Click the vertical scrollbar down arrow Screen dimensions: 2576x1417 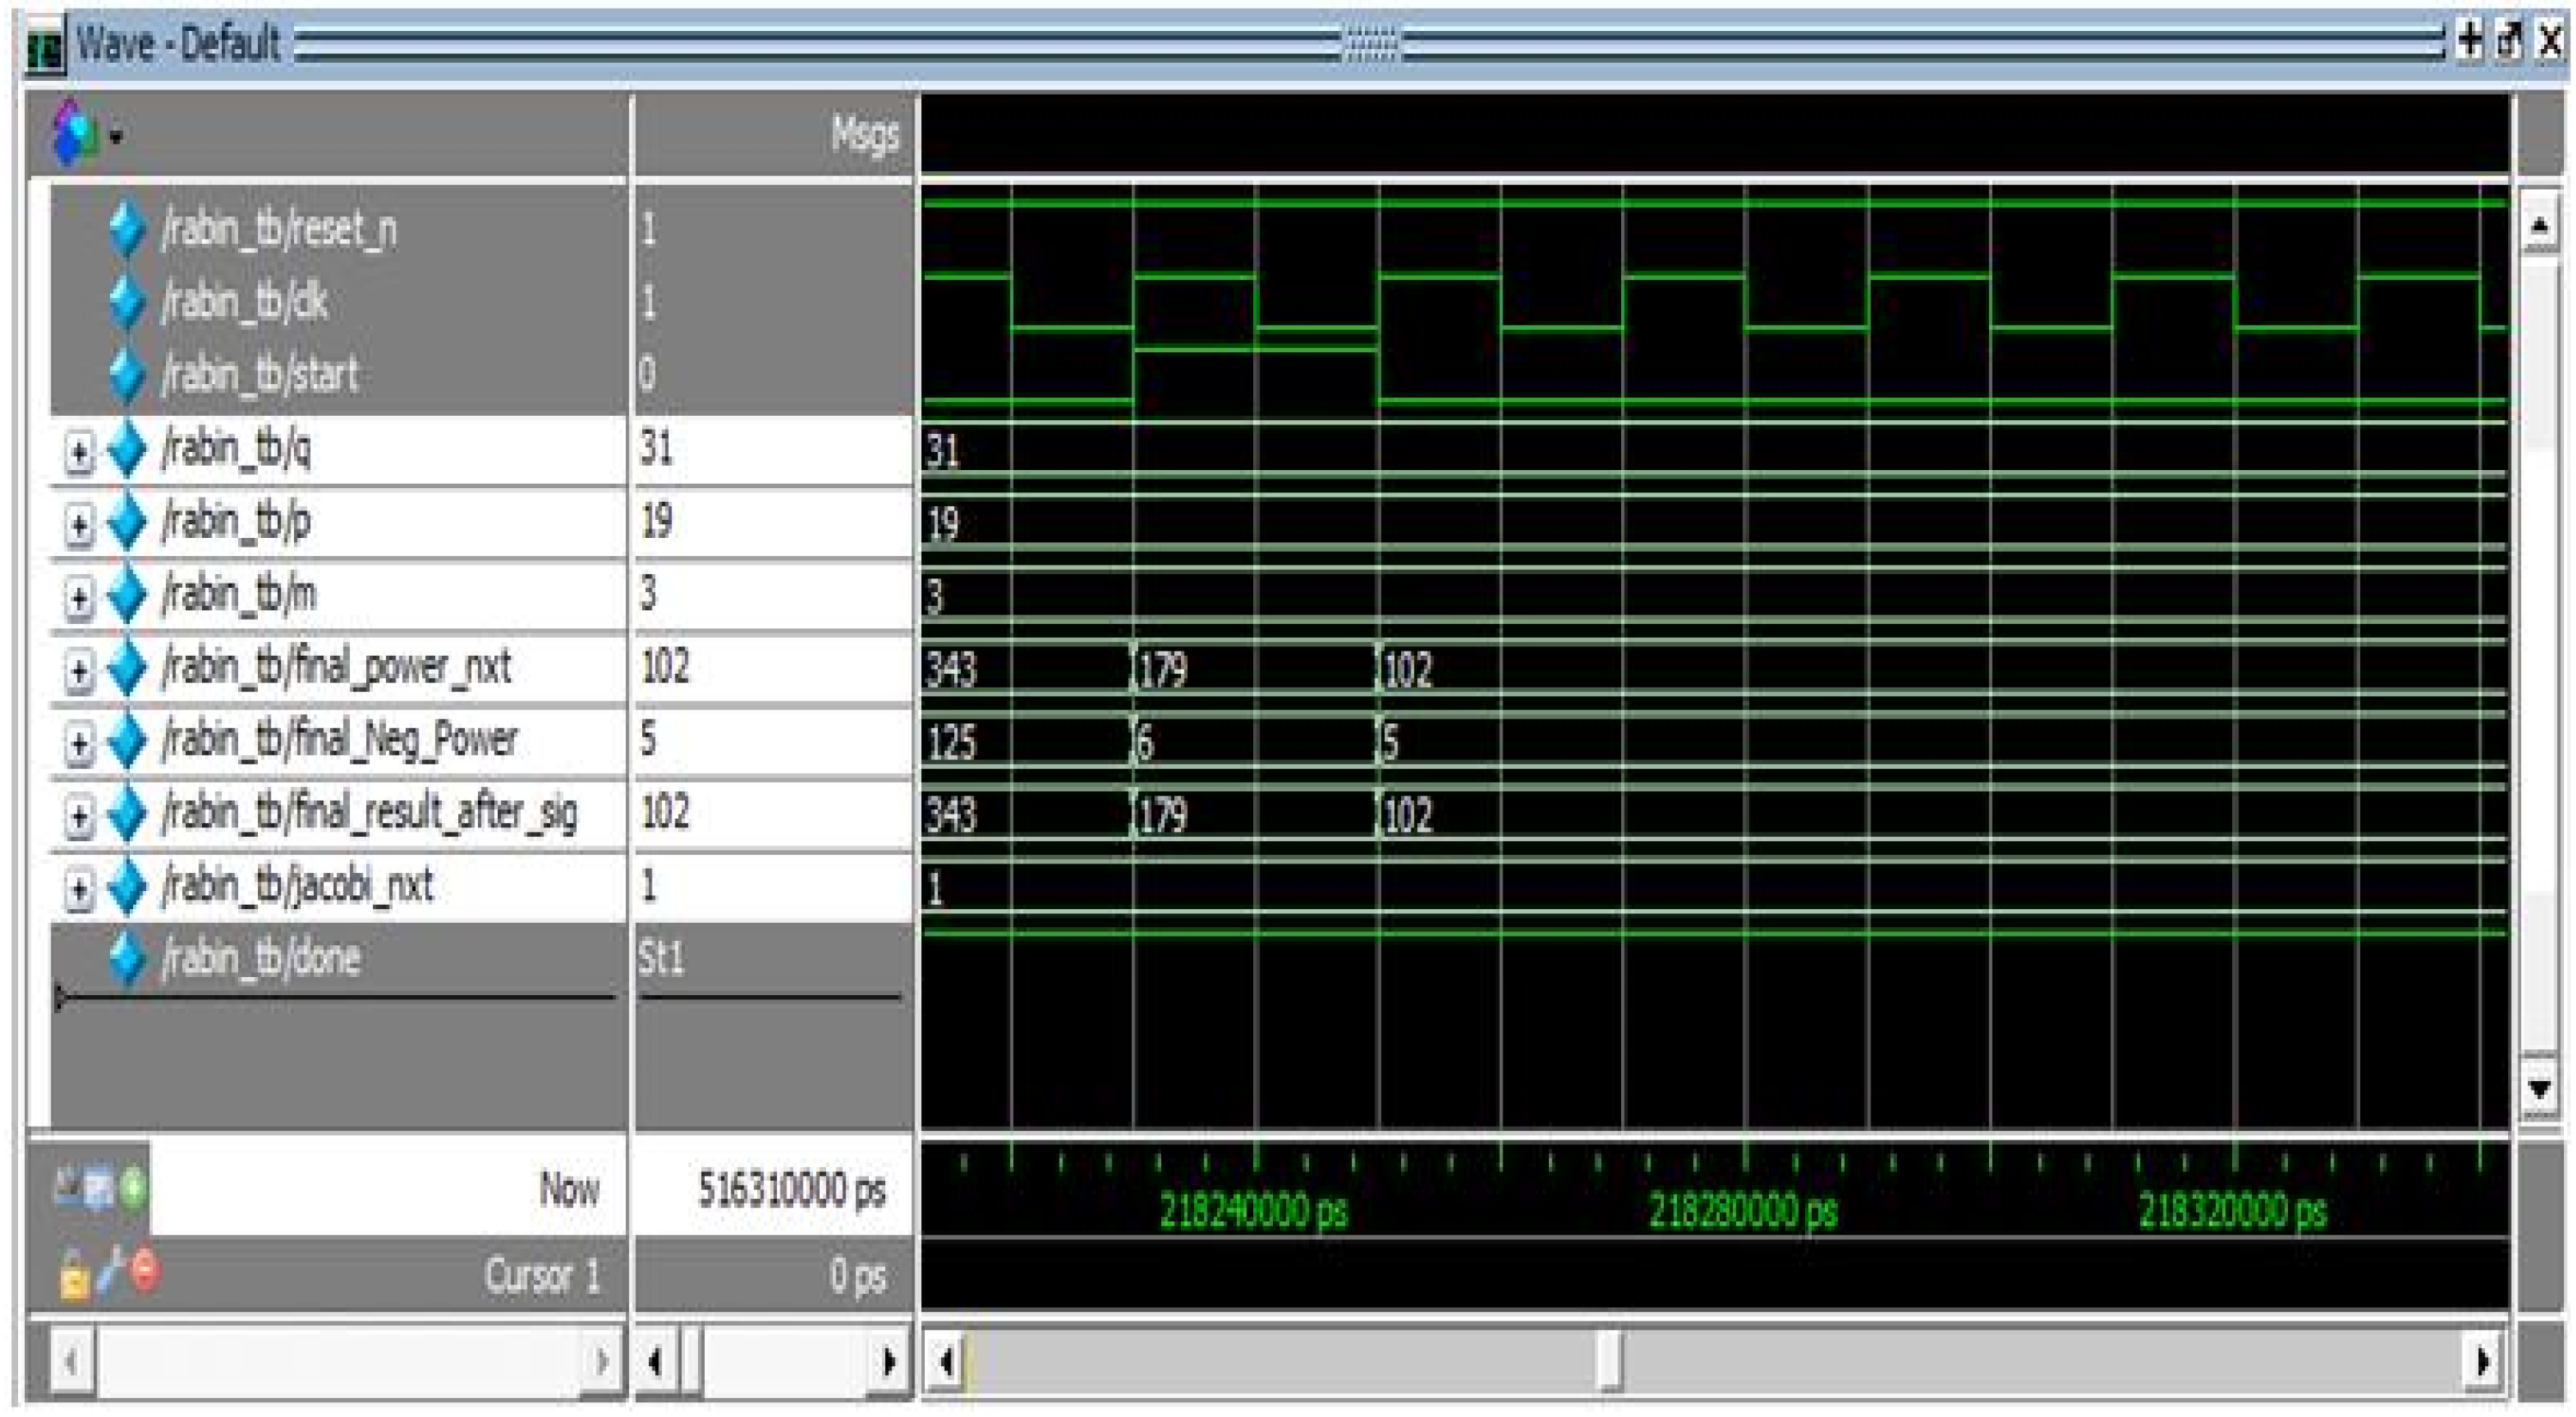tap(2540, 1087)
